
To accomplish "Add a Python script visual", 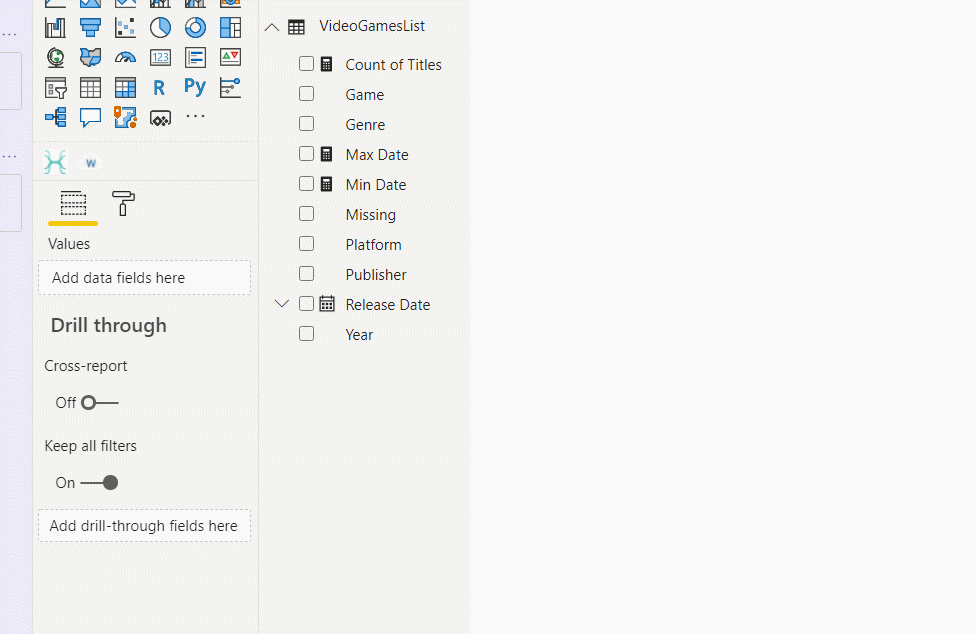I will pos(195,87).
